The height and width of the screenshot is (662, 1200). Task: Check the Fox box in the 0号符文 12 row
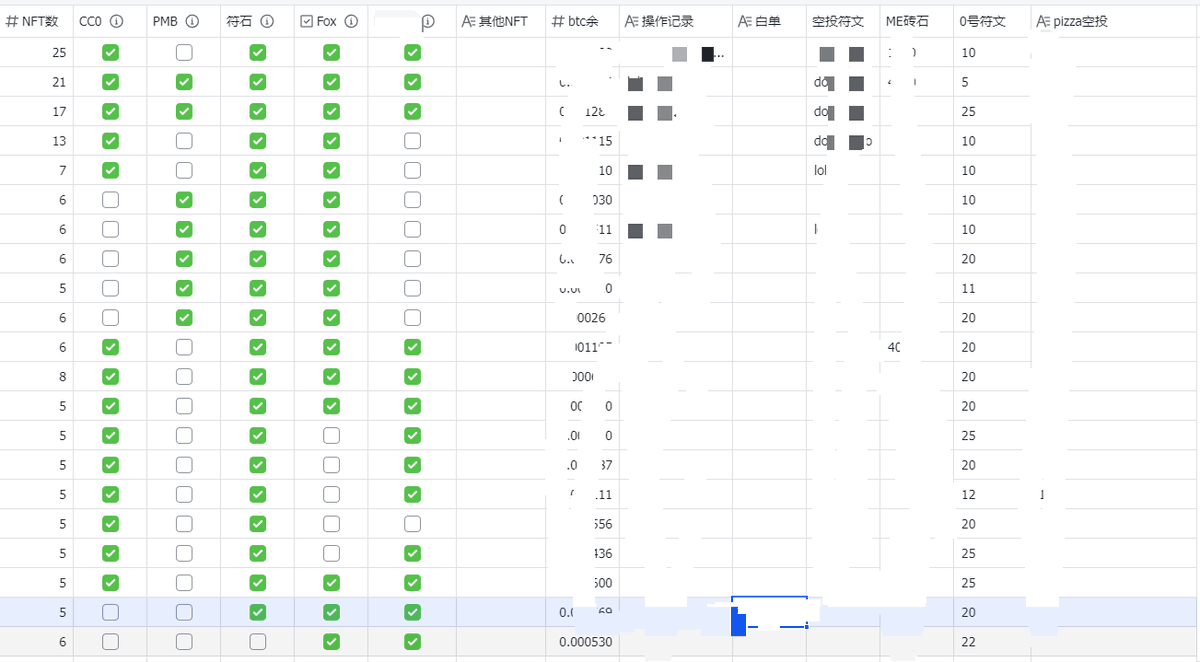point(331,494)
